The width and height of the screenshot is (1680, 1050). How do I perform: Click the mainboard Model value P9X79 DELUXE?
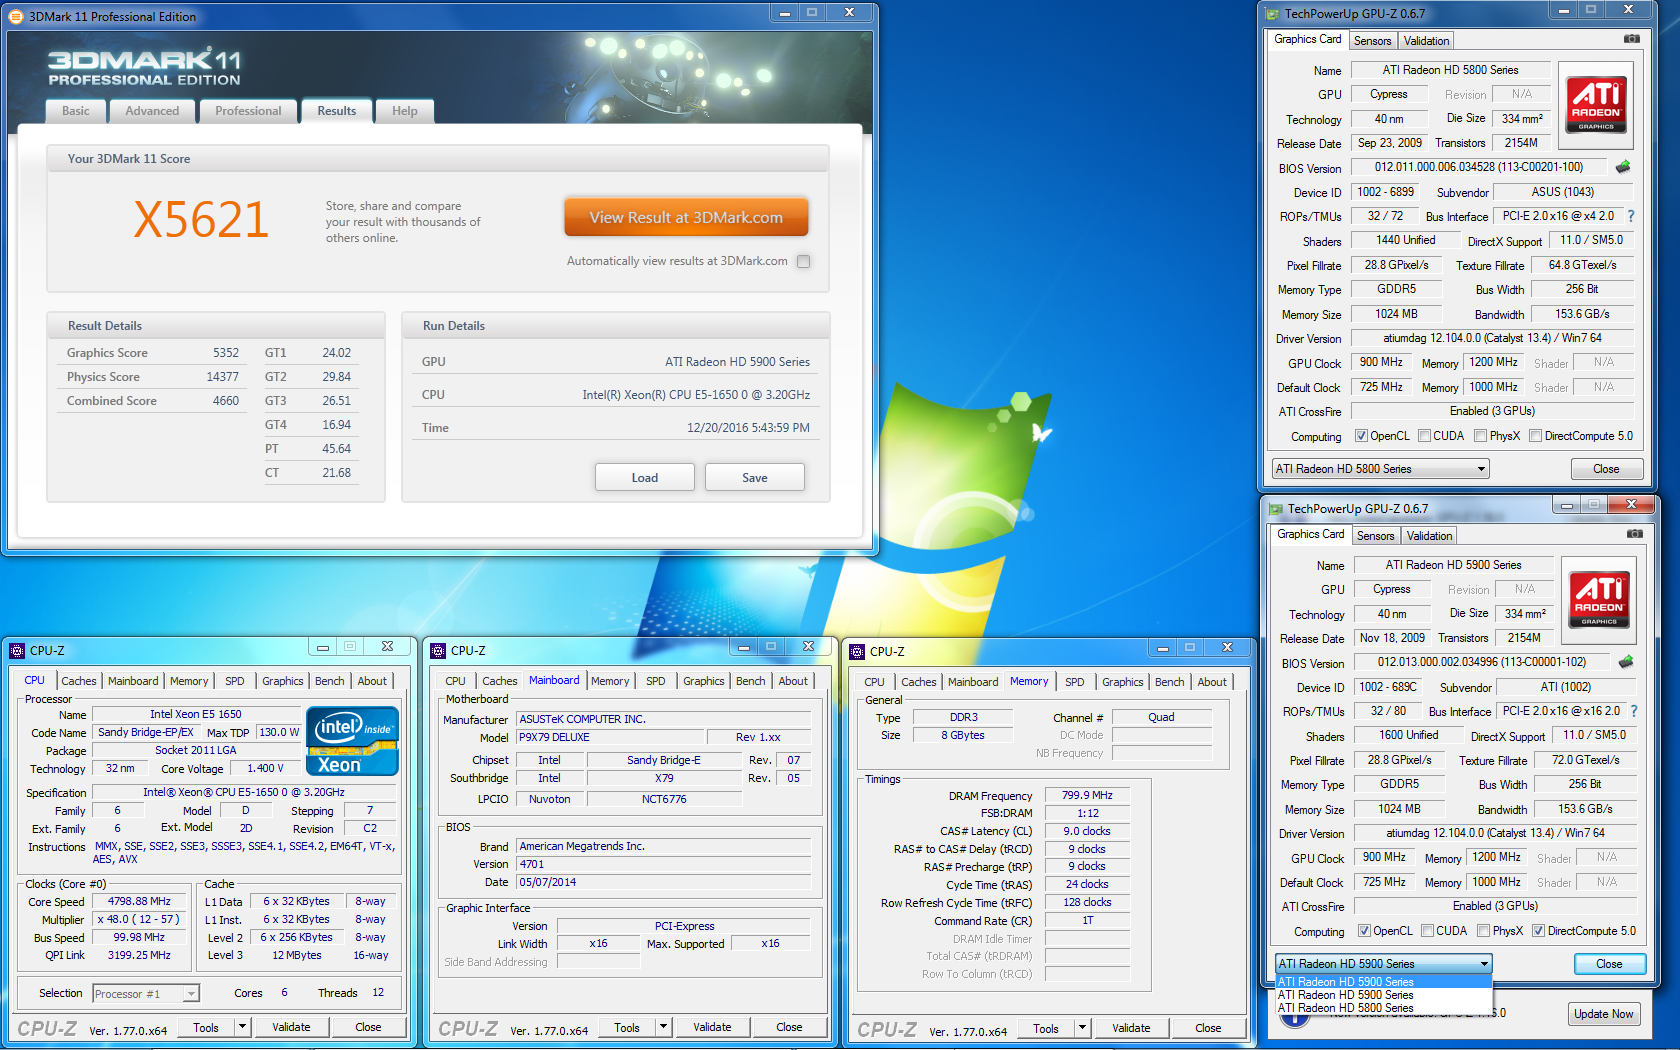(610, 737)
